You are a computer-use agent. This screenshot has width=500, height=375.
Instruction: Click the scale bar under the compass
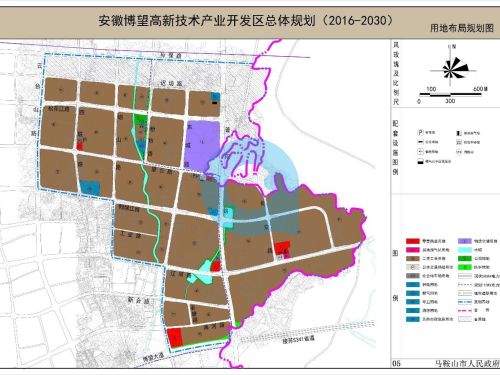point(450,95)
